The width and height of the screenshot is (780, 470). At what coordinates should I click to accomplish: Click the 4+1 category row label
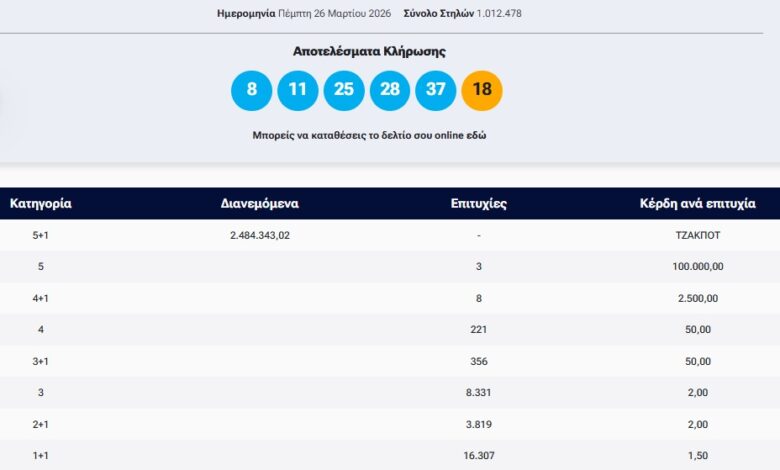(x=41, y=298)
